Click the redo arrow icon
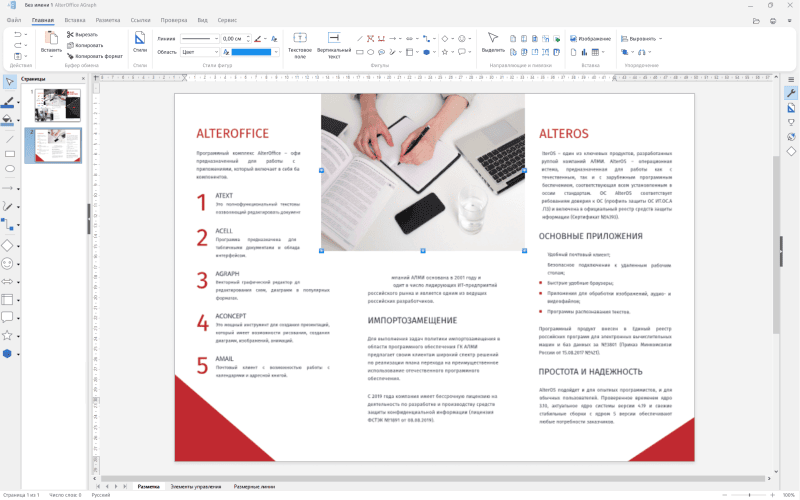Viewport: 800px width, 500px height. (17, 45)
